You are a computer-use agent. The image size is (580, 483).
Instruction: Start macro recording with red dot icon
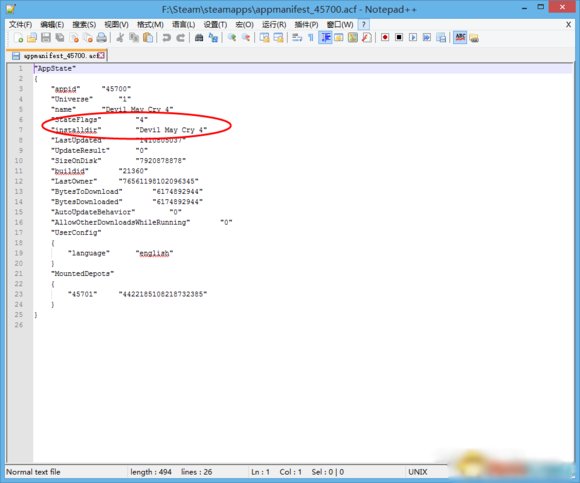point(385,38)
